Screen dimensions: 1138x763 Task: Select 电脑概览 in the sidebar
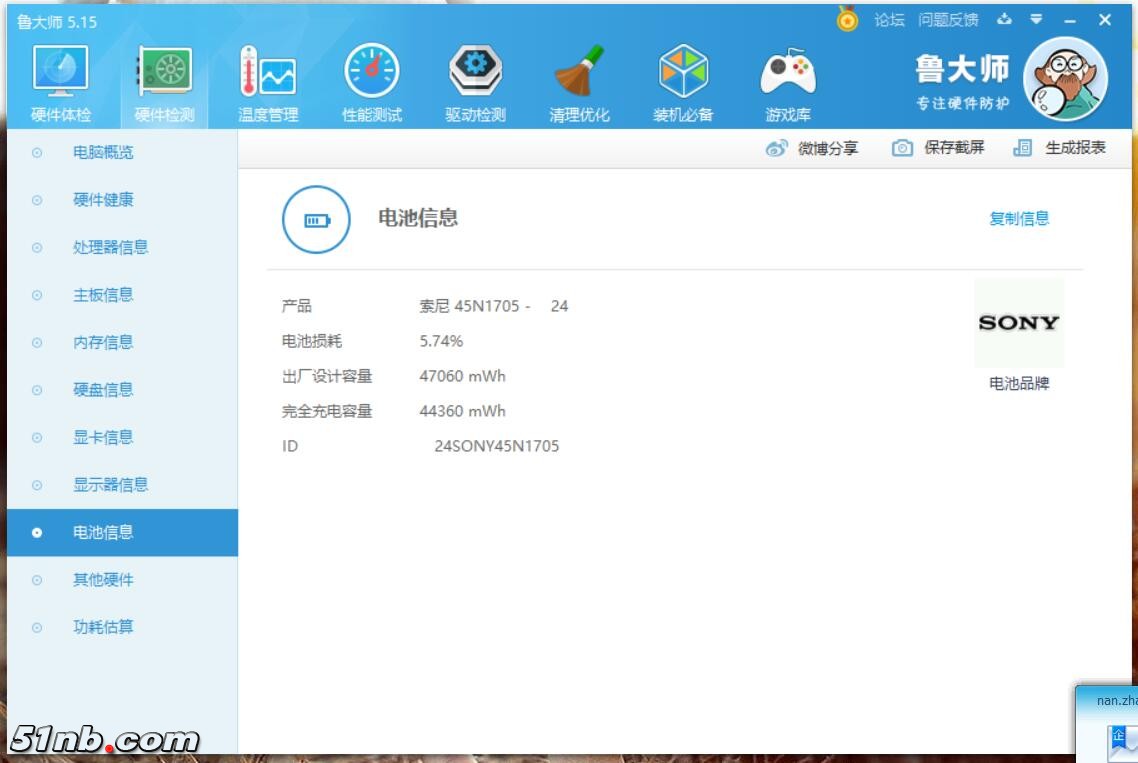tap(103, 153)
